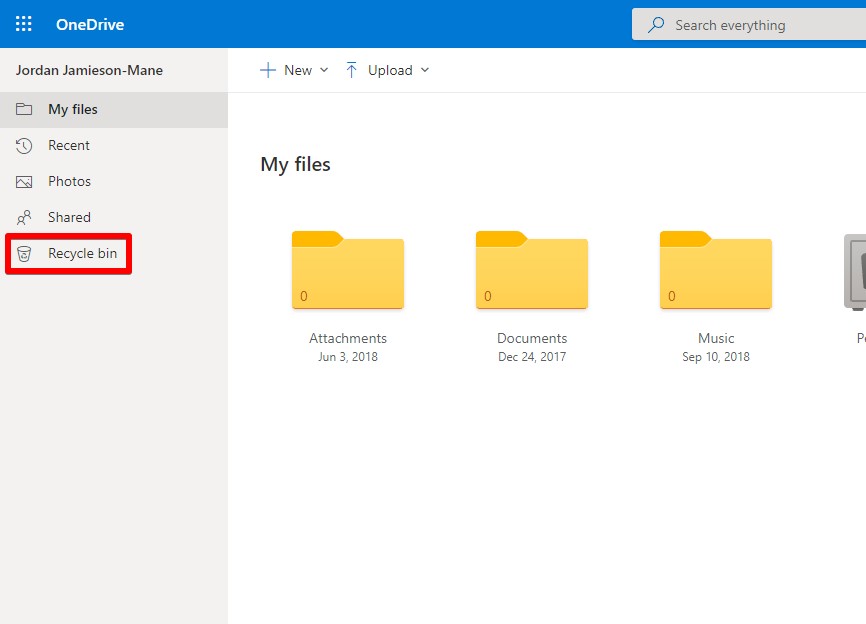Open the Music folder thumbnail

715,272
